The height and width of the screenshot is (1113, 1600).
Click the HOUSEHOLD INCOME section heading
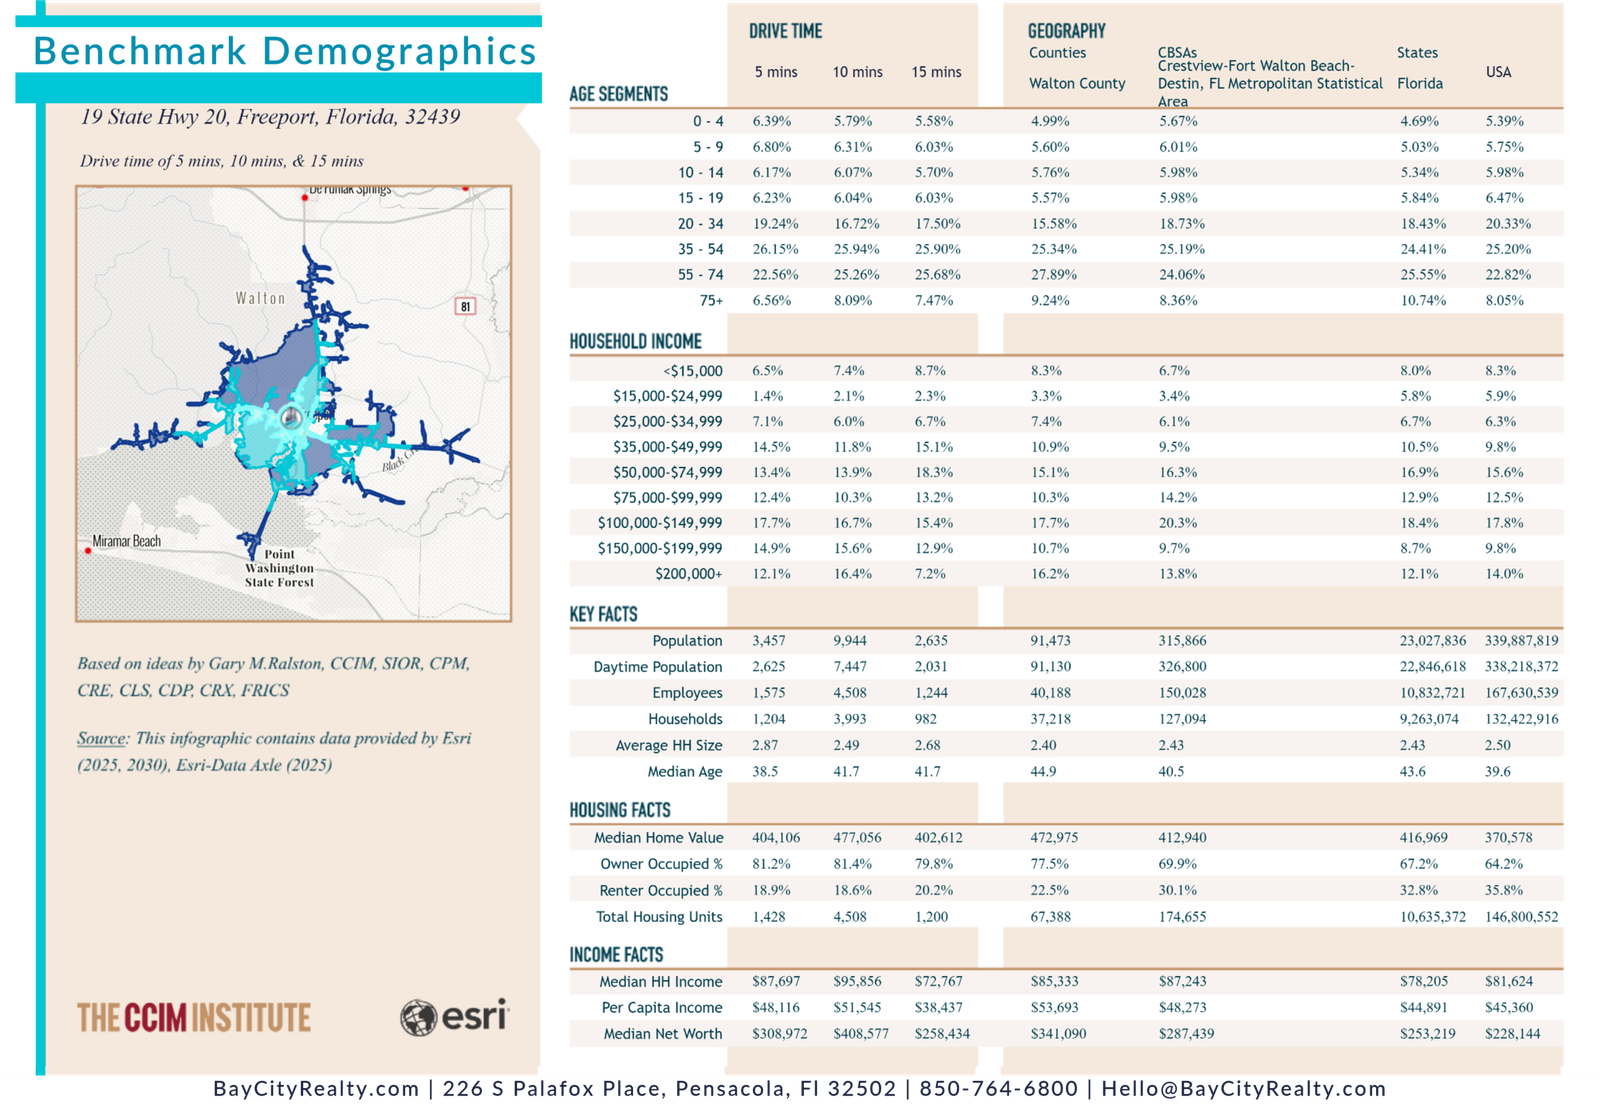tap(635, 341)
